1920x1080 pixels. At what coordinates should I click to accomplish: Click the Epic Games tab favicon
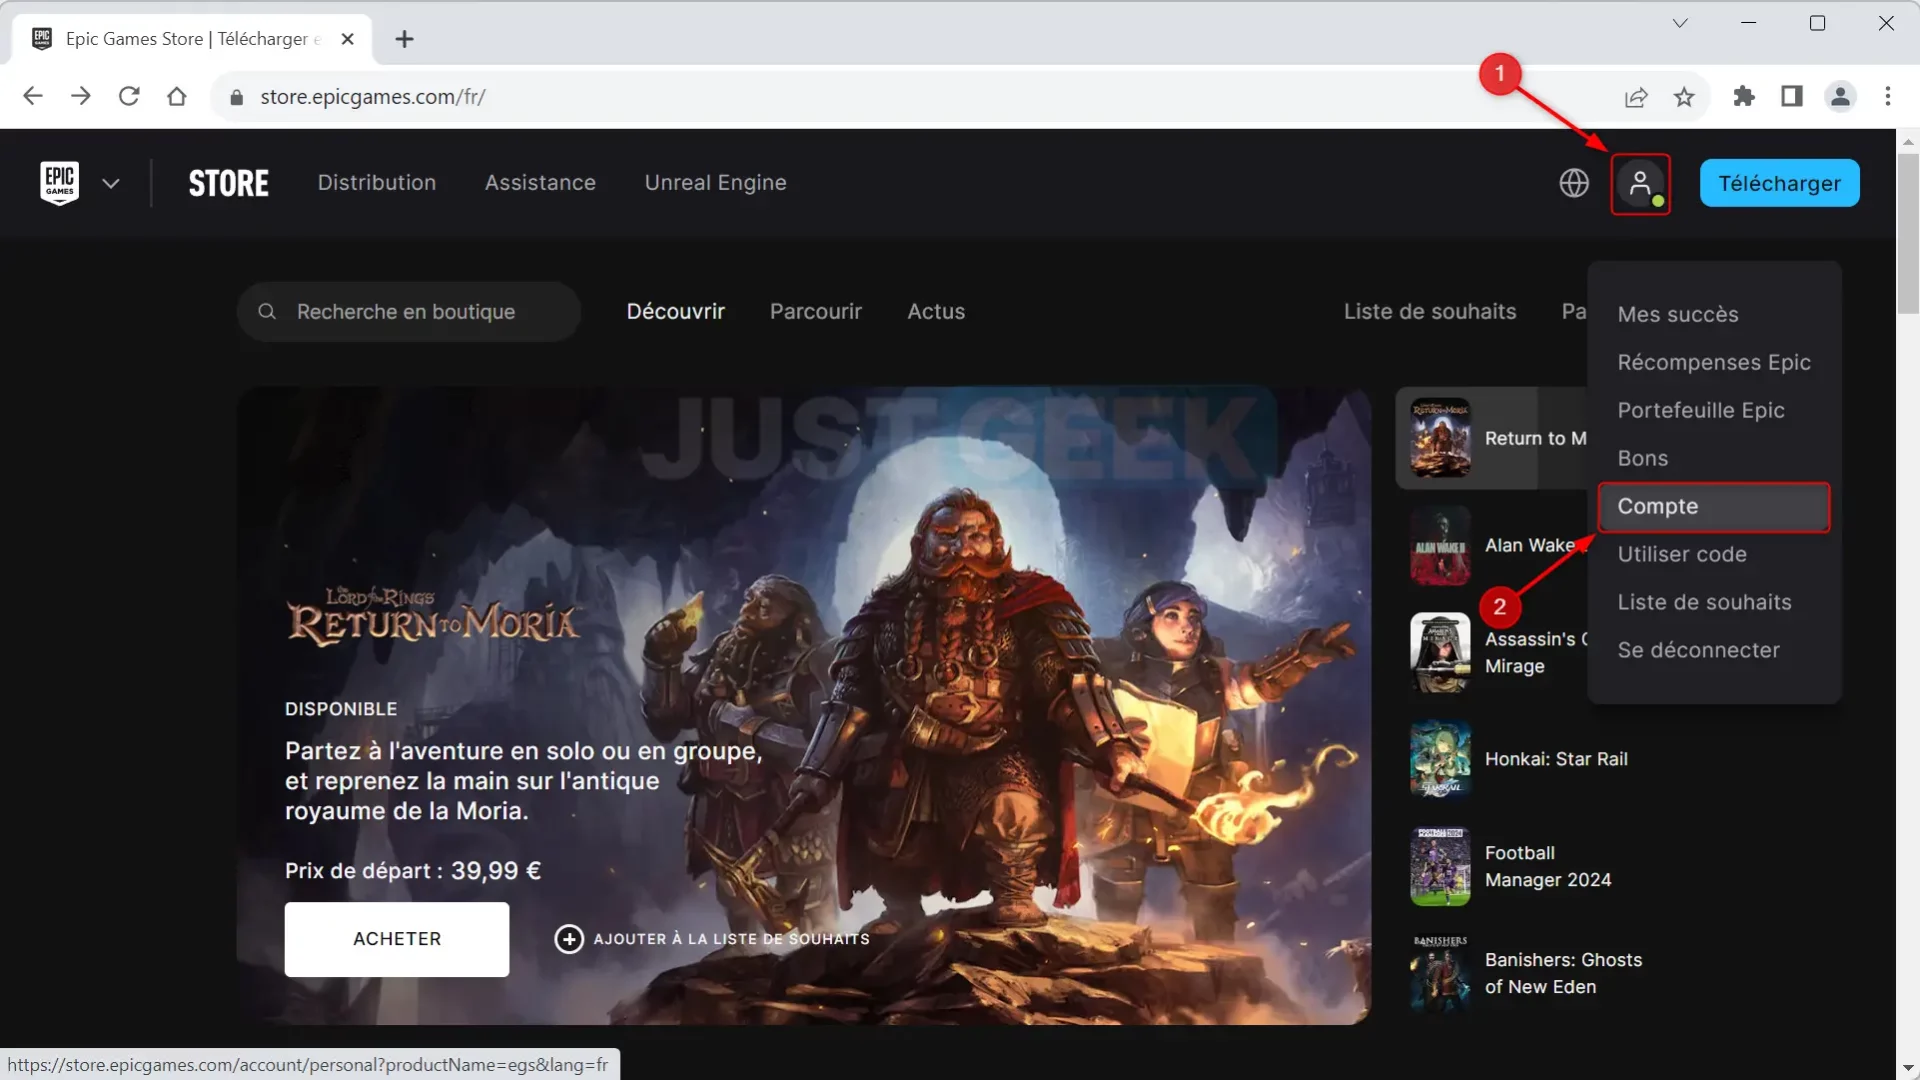click(42, 39)
